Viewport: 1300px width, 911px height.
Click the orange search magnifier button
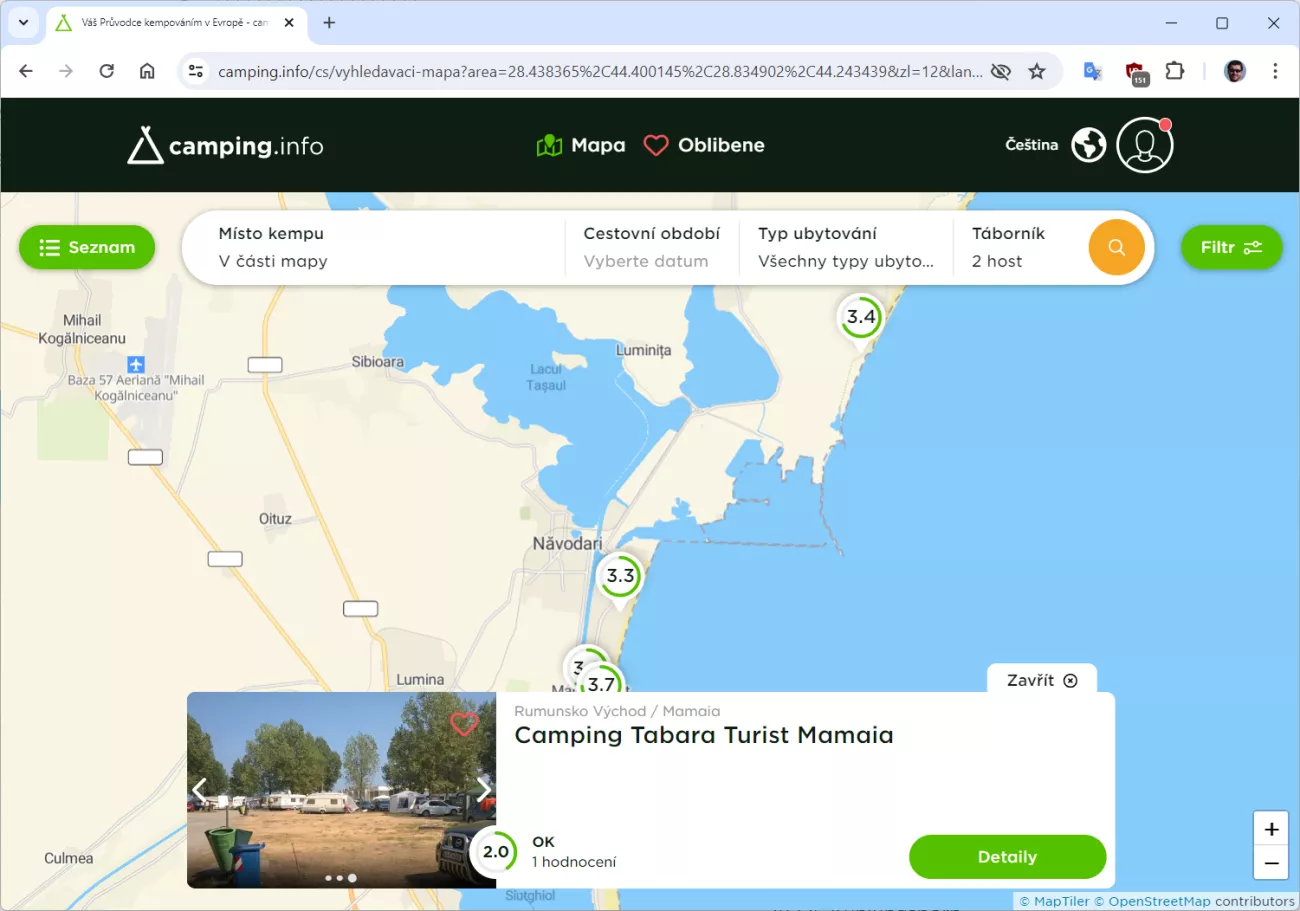[x=1116, y=247]
